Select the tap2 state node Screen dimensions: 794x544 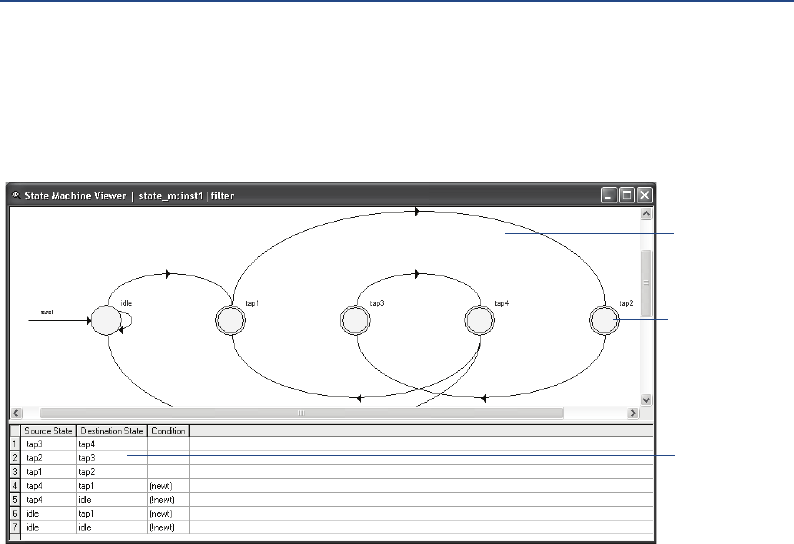pyautogui.click(x=603, y=320)
